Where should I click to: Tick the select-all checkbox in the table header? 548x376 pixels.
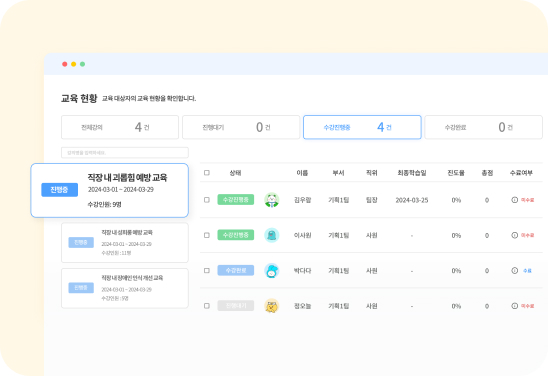coord(207,173)
